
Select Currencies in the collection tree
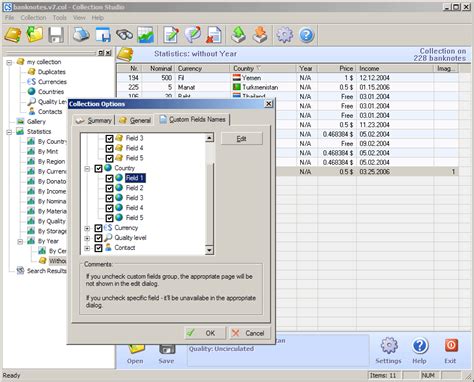pyautogui.click(x=52, y=82)
